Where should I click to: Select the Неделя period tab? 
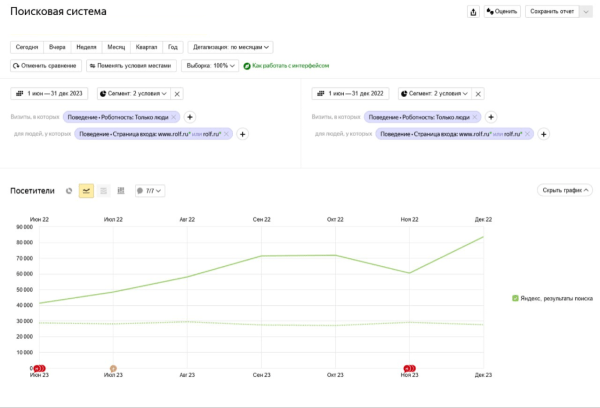pos(86,47)
